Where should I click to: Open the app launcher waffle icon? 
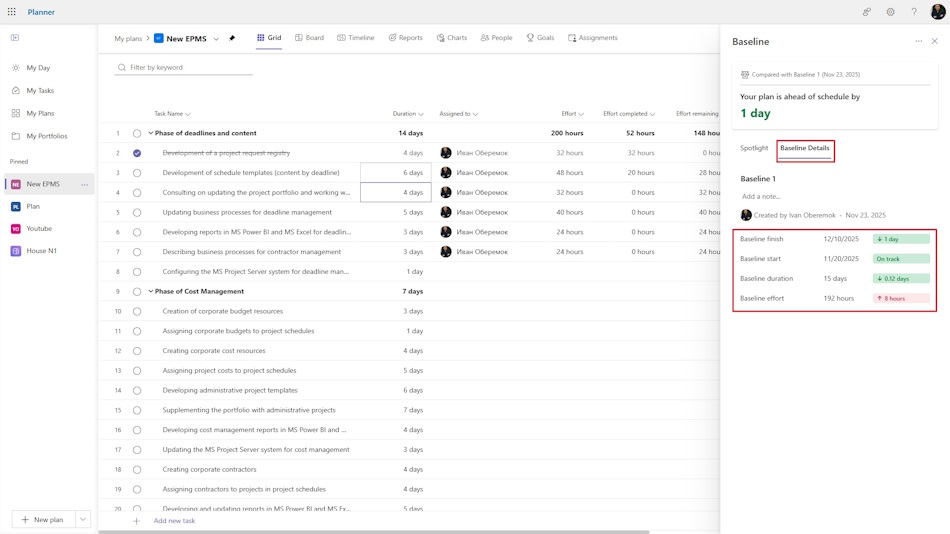(x=12, y=12)
